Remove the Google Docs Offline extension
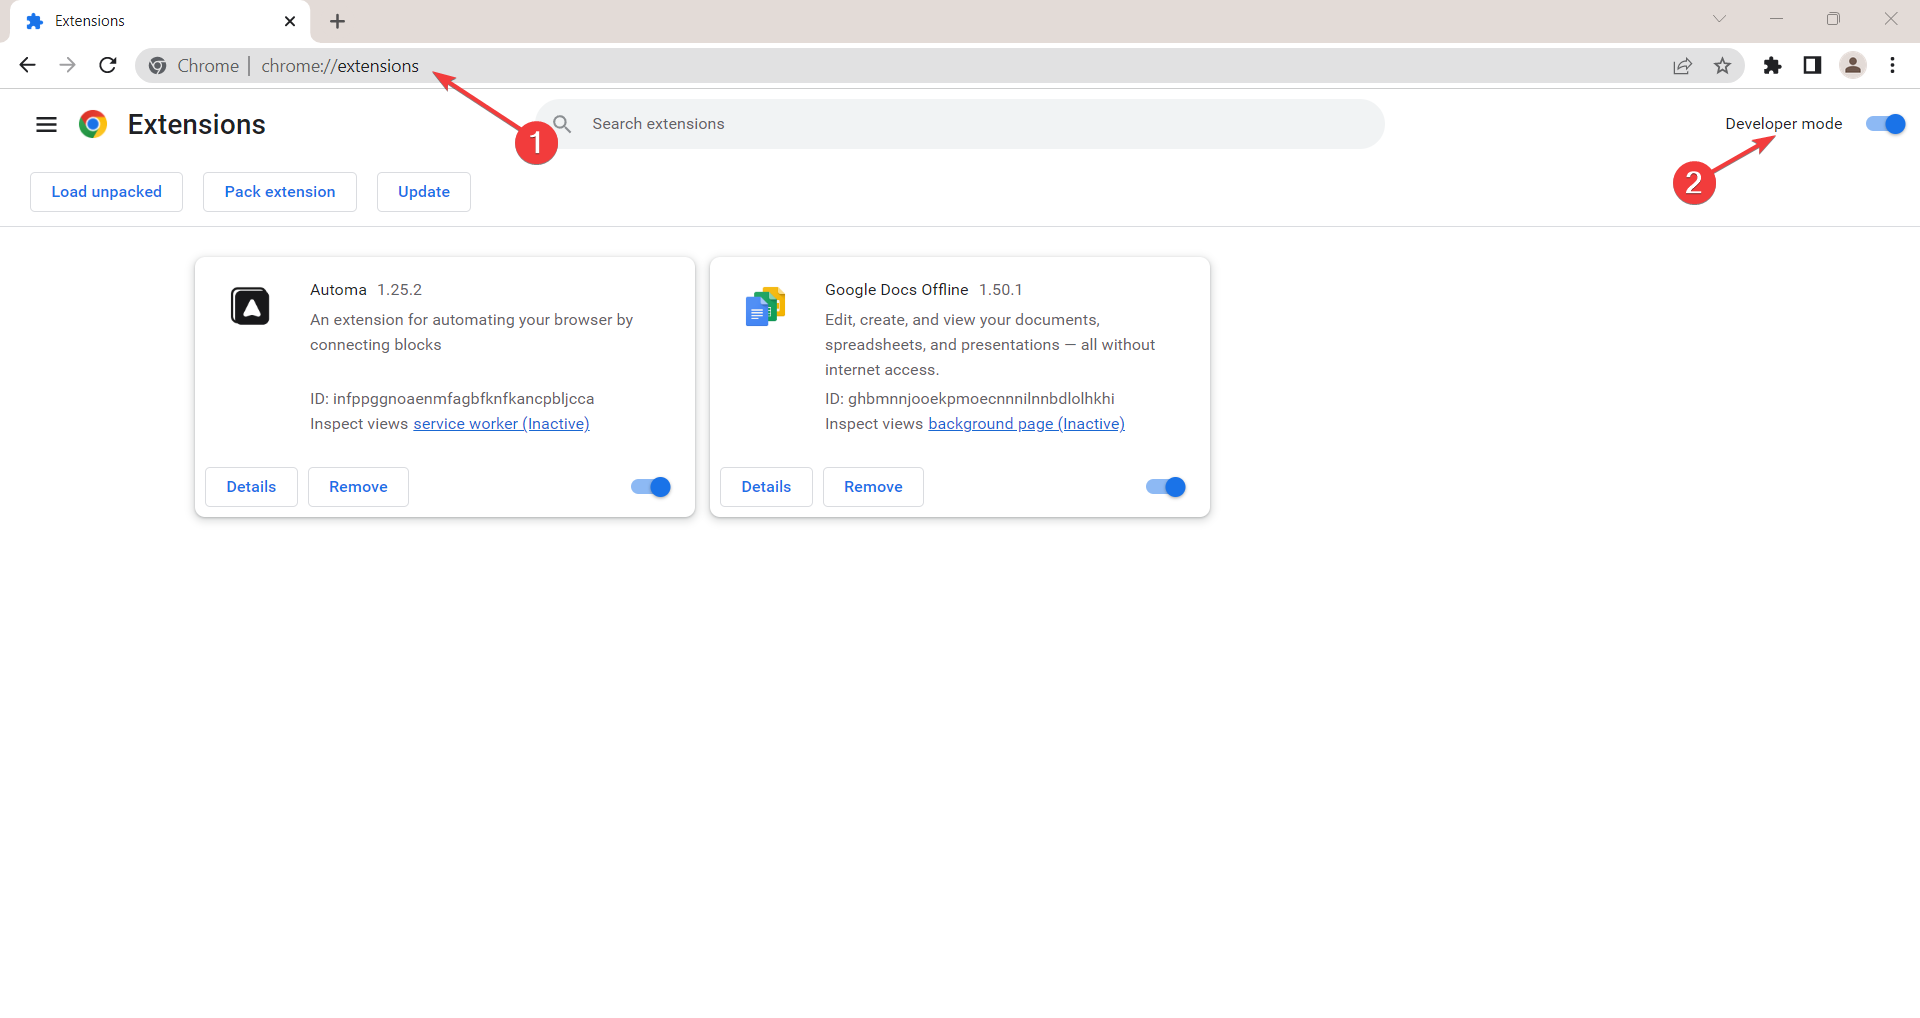The width and height of the screenshot is (1920, 1018). click(x=873, y=487)
